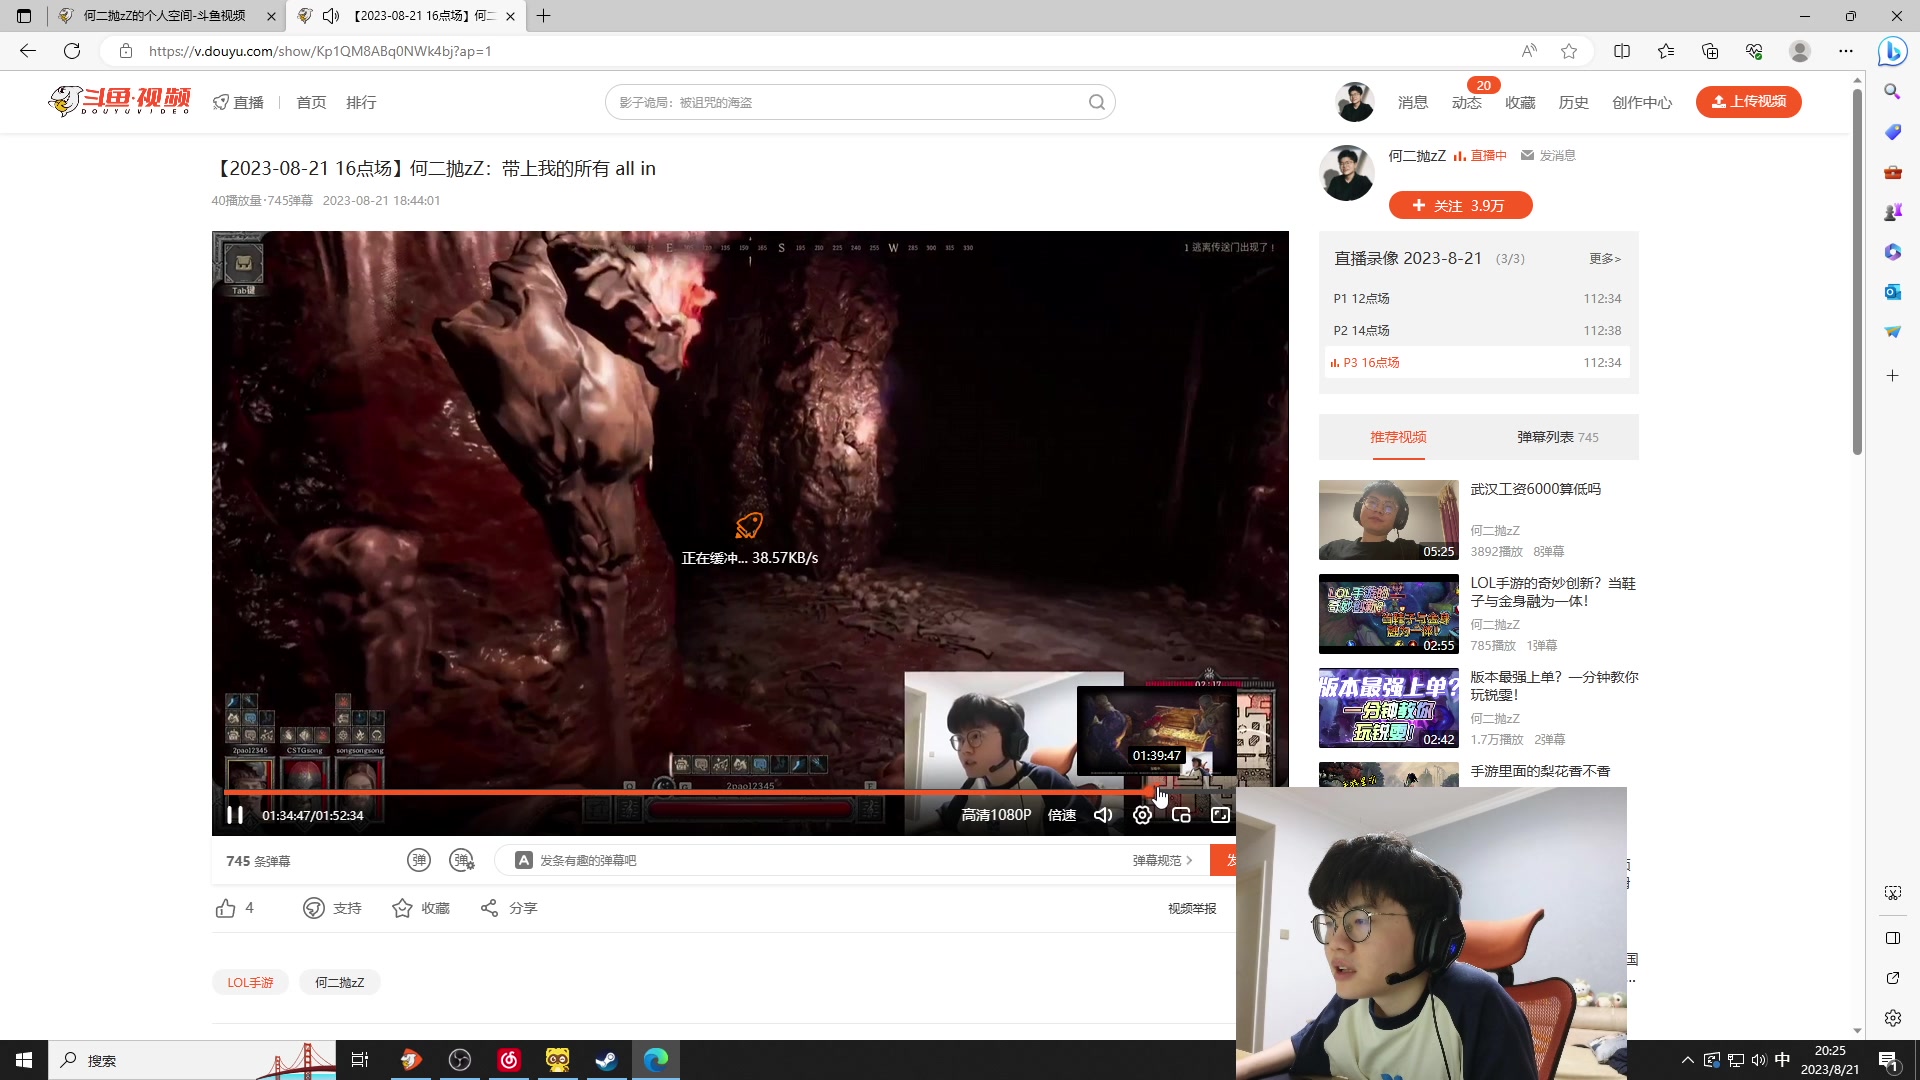Image resolution: width=1920 pixels, height=1080 pixels.
Task: Toggle danmaku display on or off
Action: [419, 860]
